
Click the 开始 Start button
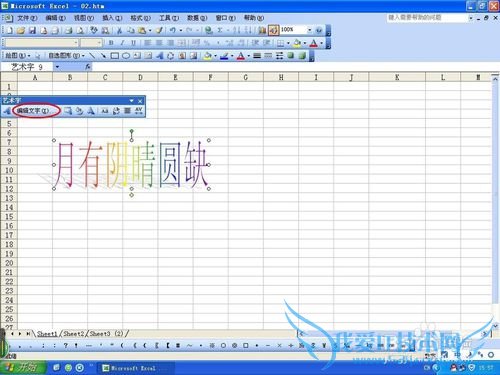coord(22,367)
